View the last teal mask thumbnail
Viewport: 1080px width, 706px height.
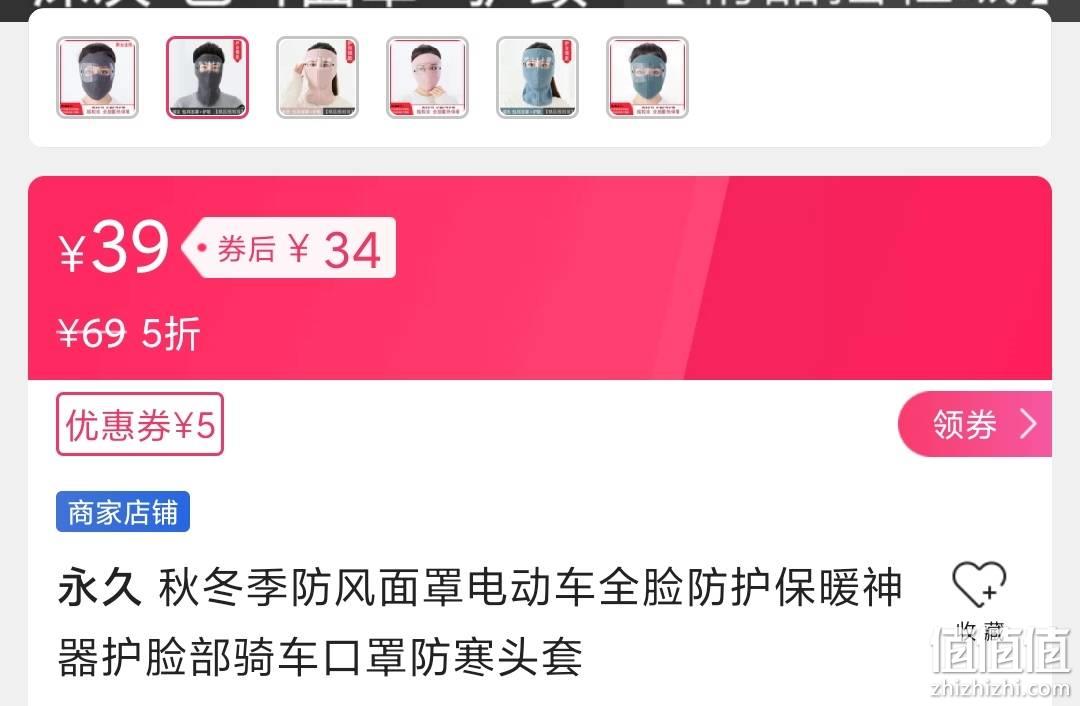click(x=647, y=78)
